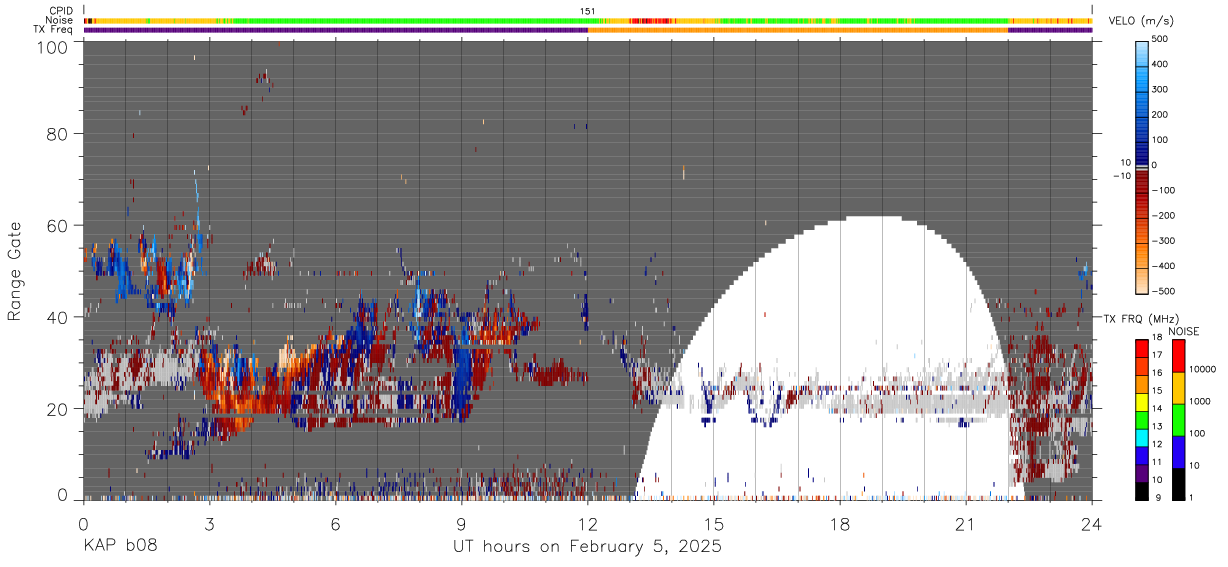The width and height of the screenshot is (1228, 567).
Task: Click the y-axis tick label 80
Action: coord(58,134)
